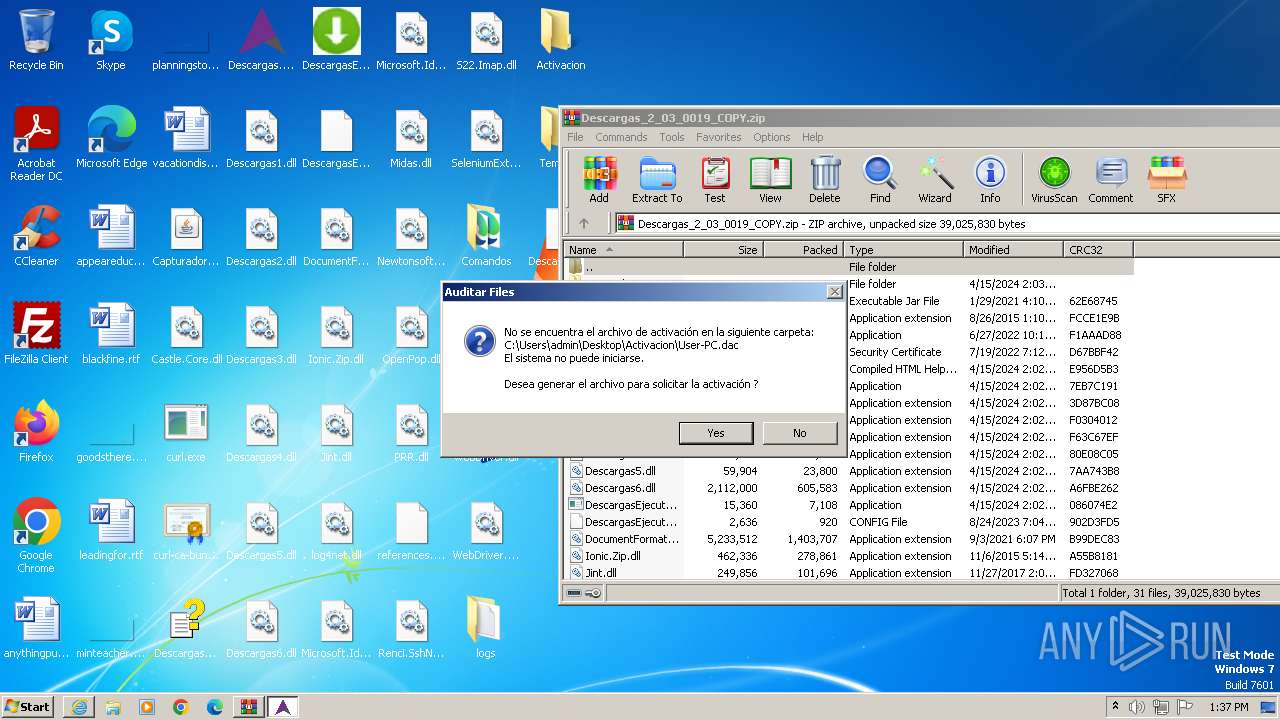Click the Add button in WinRAR toolbar
This screenshot has width=1280, height=720.
click(x=599, y=180)
